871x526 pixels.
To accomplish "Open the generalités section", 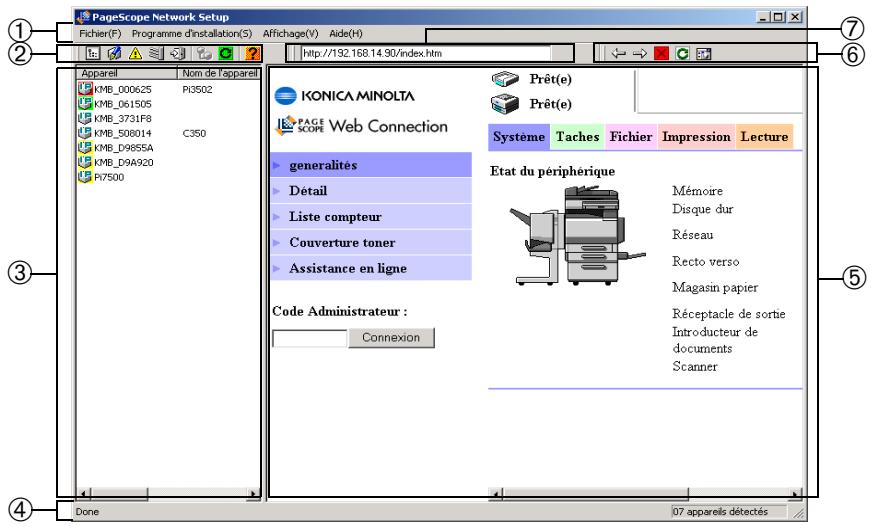I will (371, 165).
